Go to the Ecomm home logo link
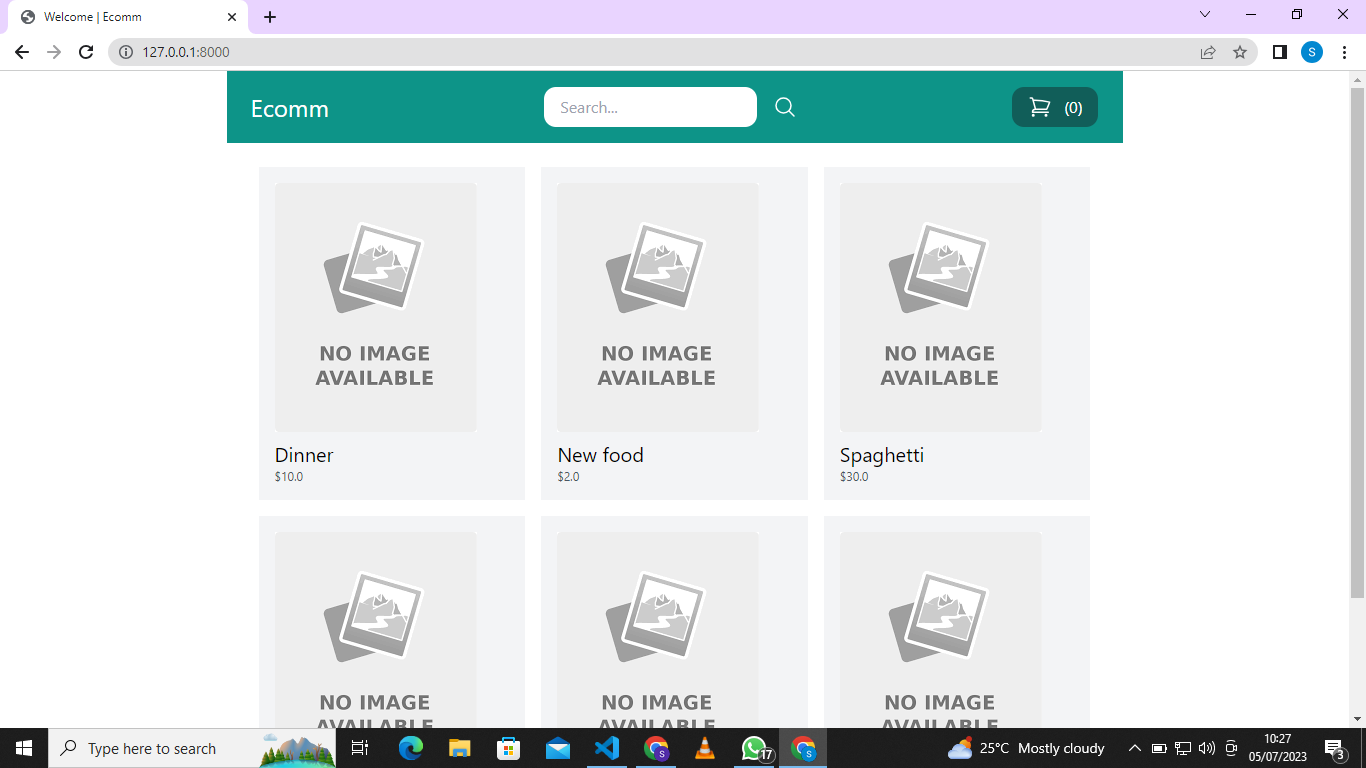Image resolution: width=1366 pixels, height=768 pixels. tap(290, 109)
